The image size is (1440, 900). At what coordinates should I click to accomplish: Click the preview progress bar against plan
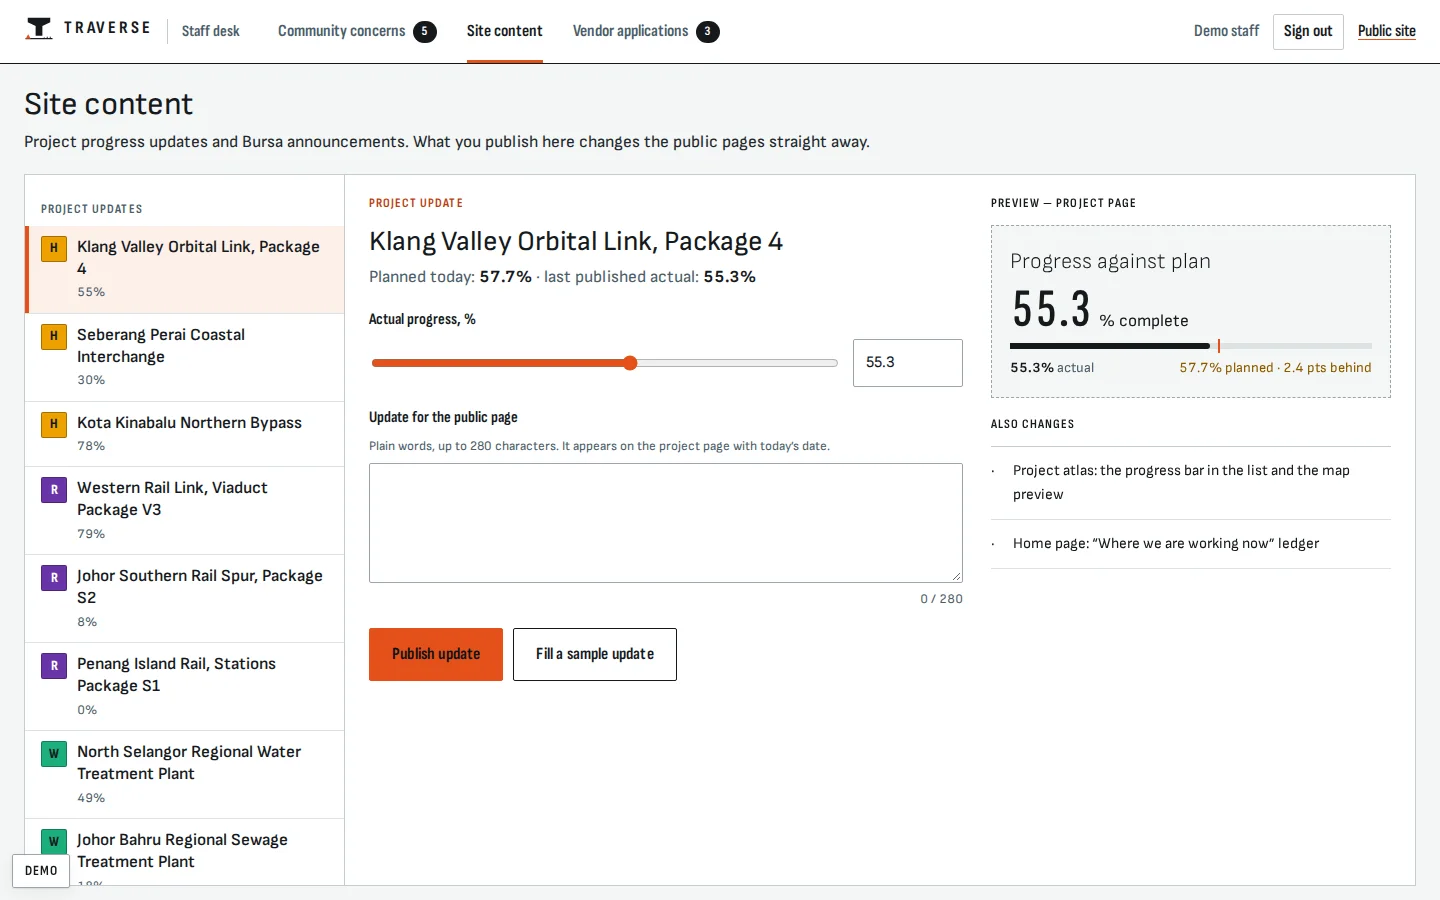point(1191,346)
